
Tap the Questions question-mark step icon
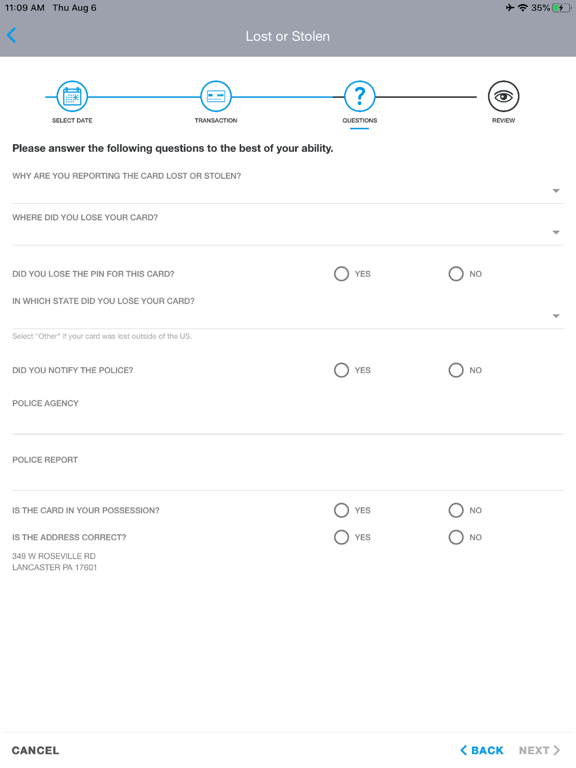(360, 96)
